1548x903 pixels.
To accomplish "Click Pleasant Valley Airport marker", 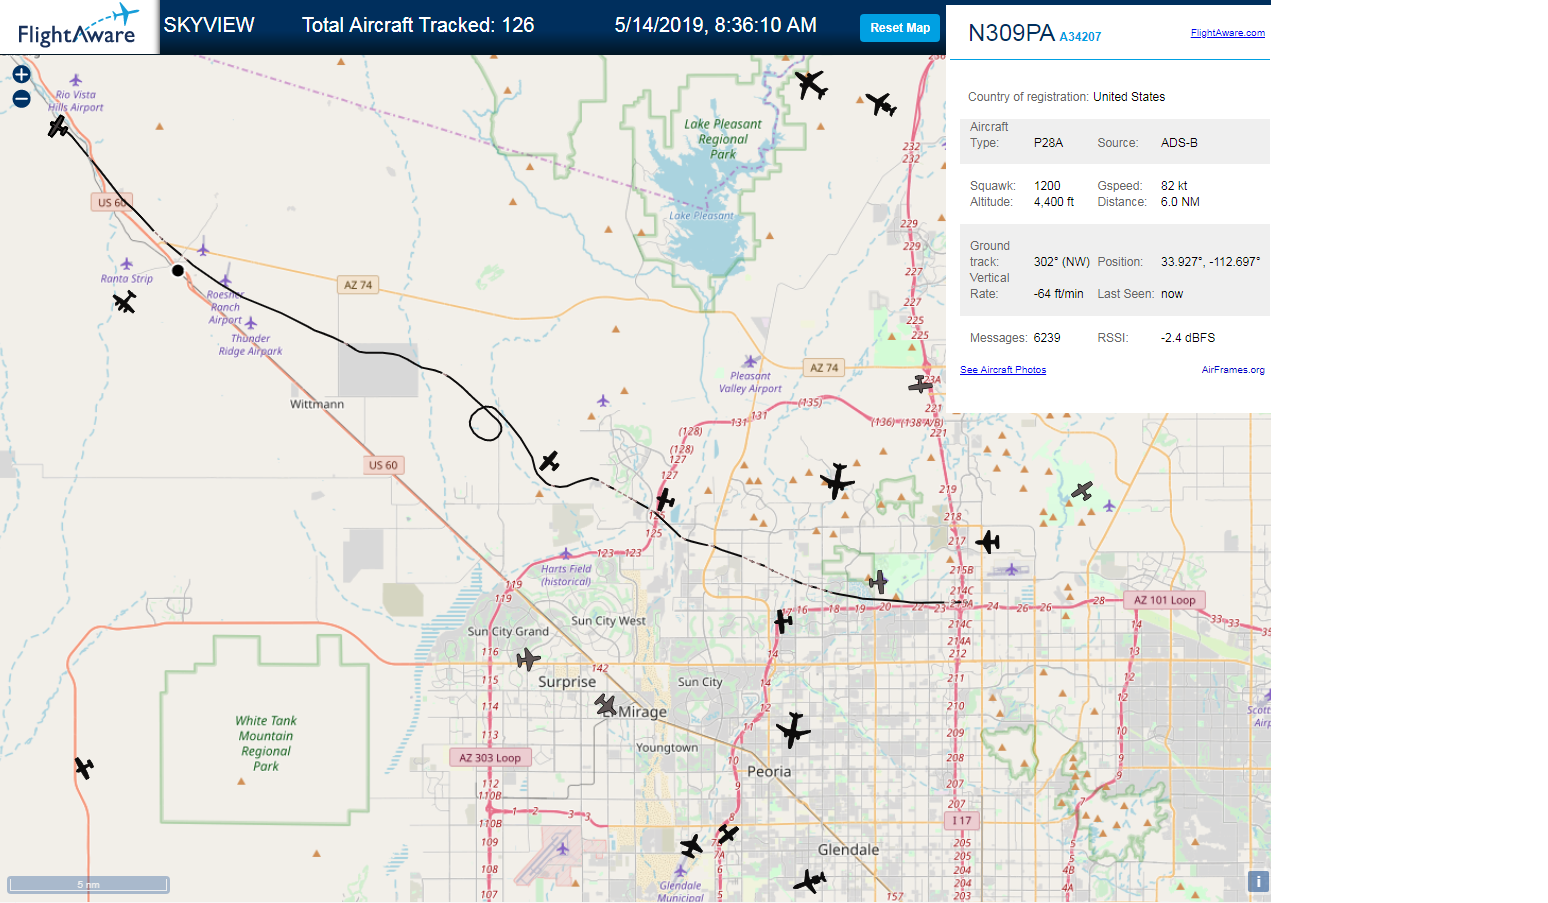I will [x=750, y=362].
